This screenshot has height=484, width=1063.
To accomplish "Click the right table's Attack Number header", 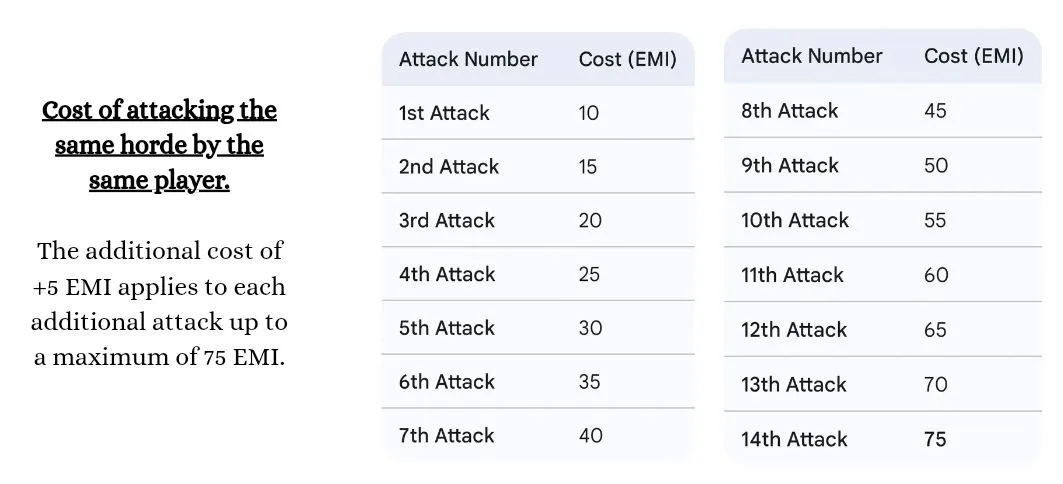I will tap(811, 56).
